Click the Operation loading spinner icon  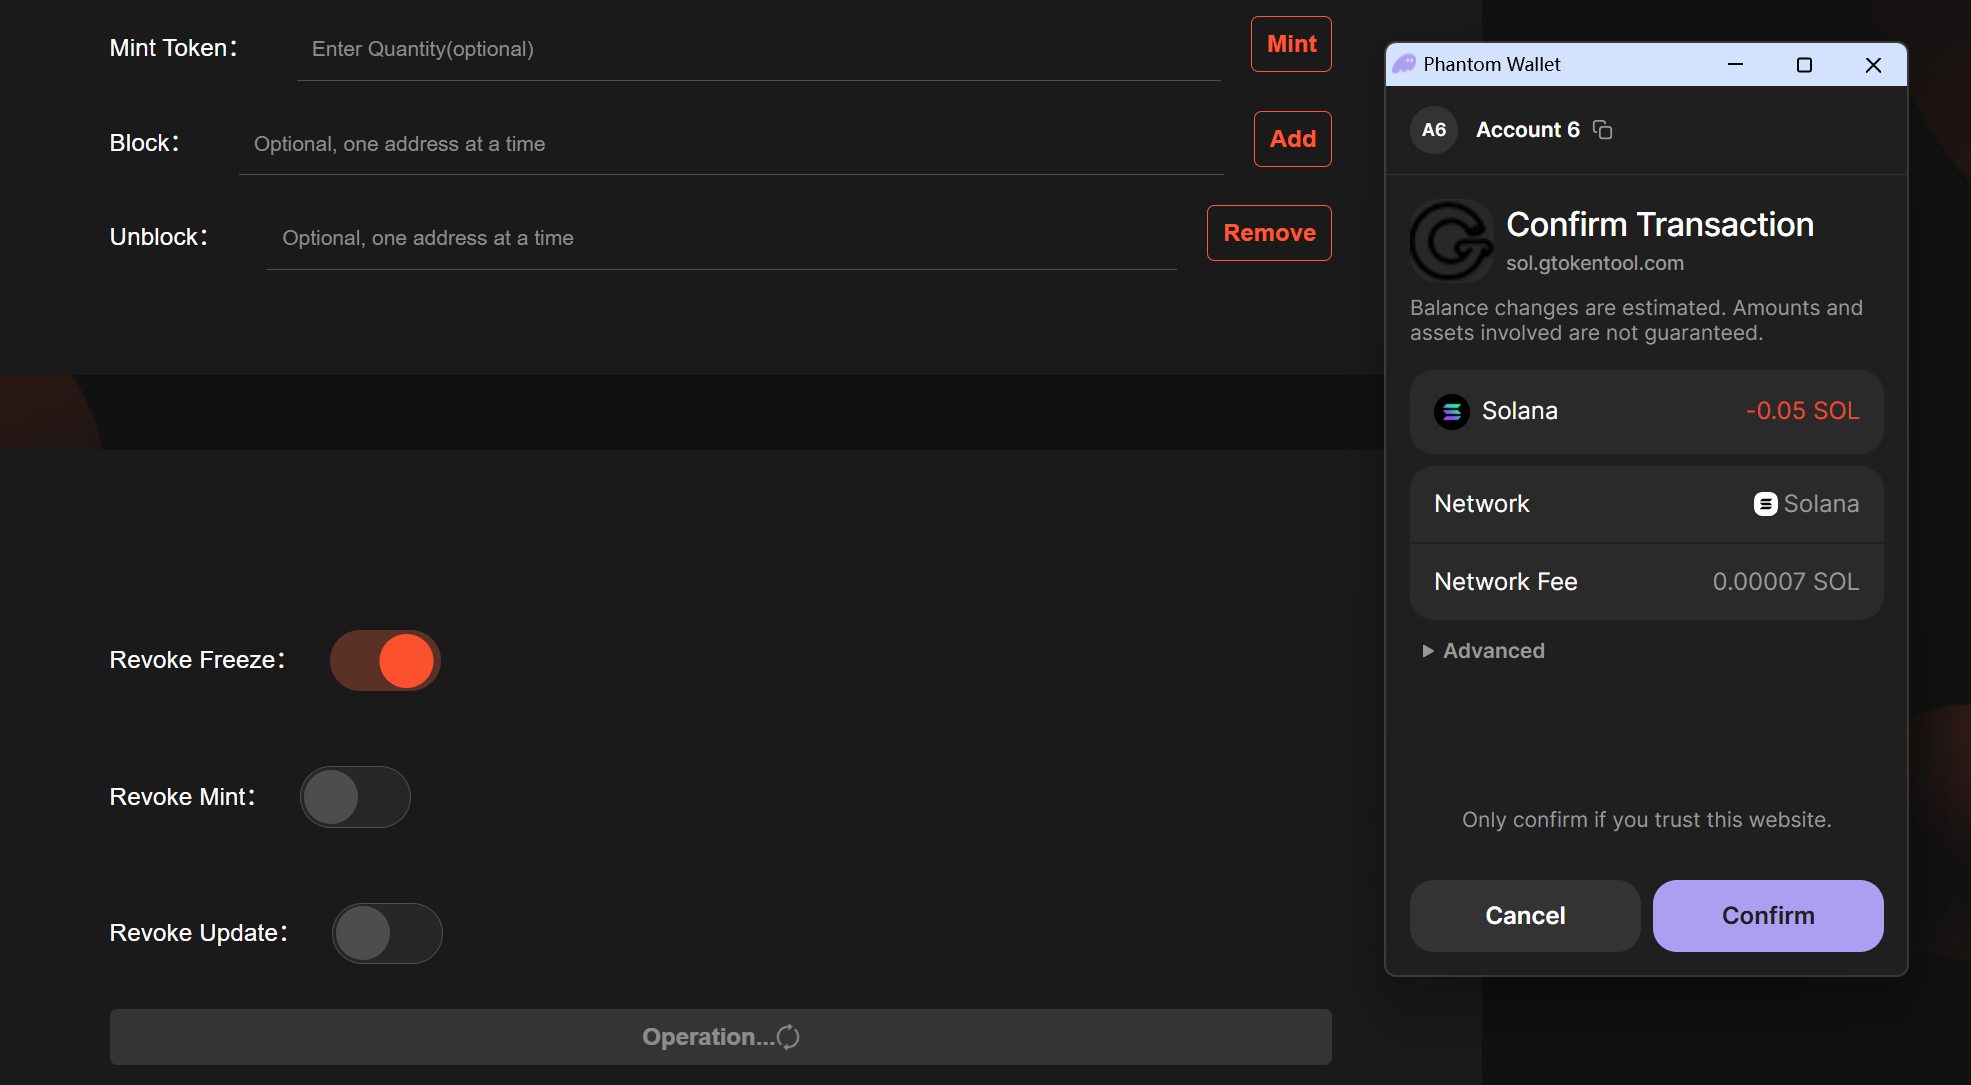[788, 1037]
